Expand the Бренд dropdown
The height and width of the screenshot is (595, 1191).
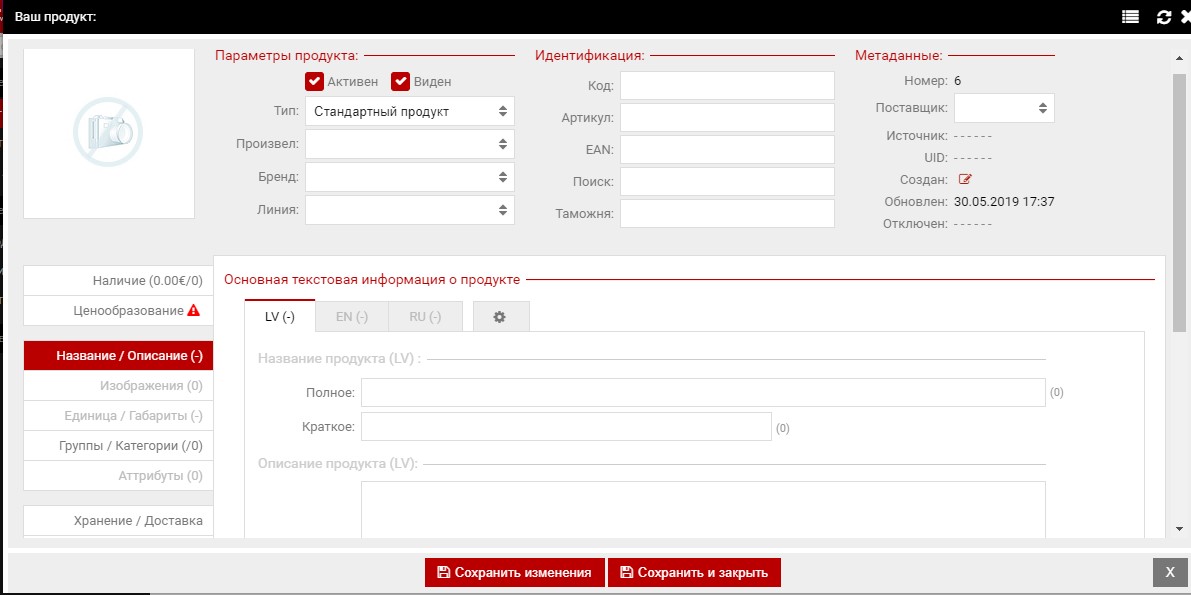point(410,177)
